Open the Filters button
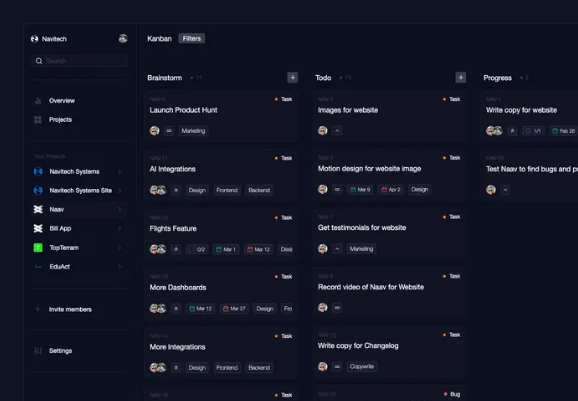 (x=192, y=38)
